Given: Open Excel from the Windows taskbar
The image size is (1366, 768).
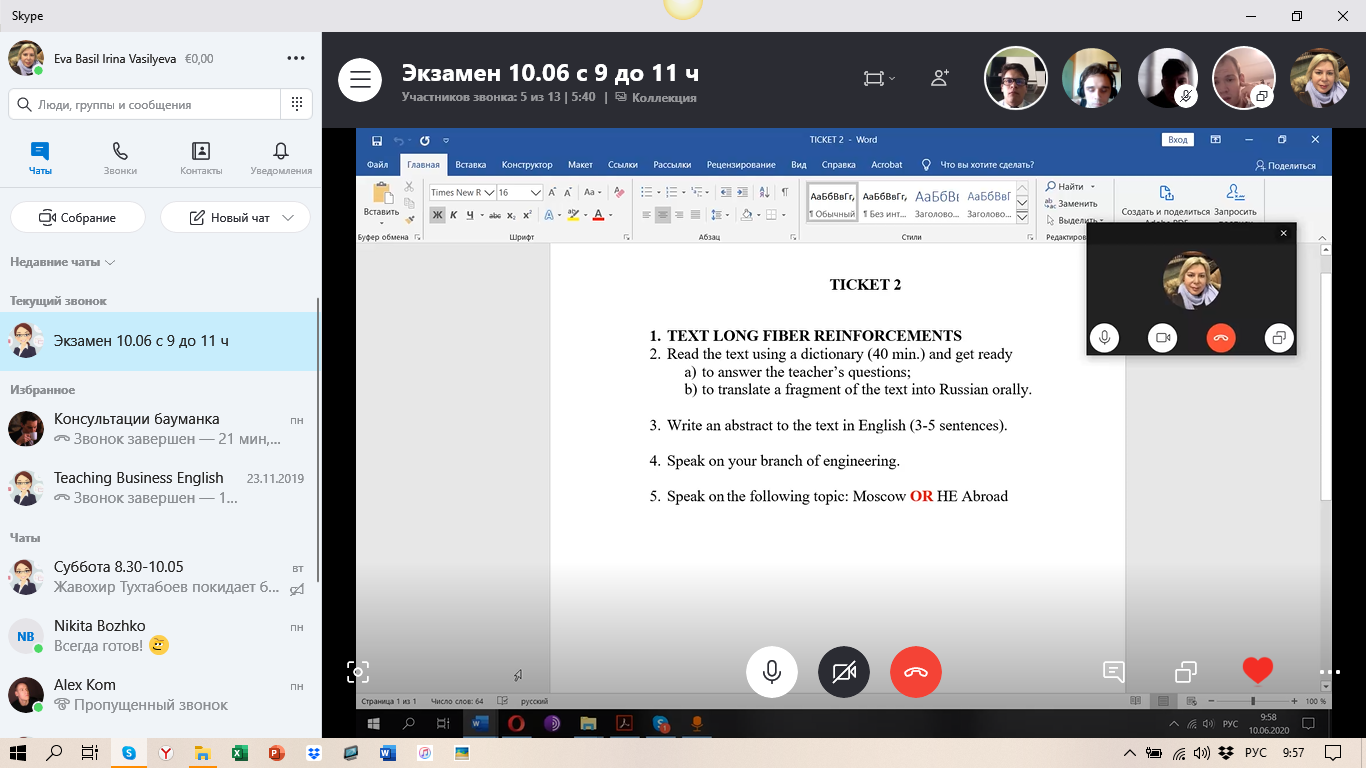Looking at the screenshot, I should pyautogui.click(x=240, y=753).
